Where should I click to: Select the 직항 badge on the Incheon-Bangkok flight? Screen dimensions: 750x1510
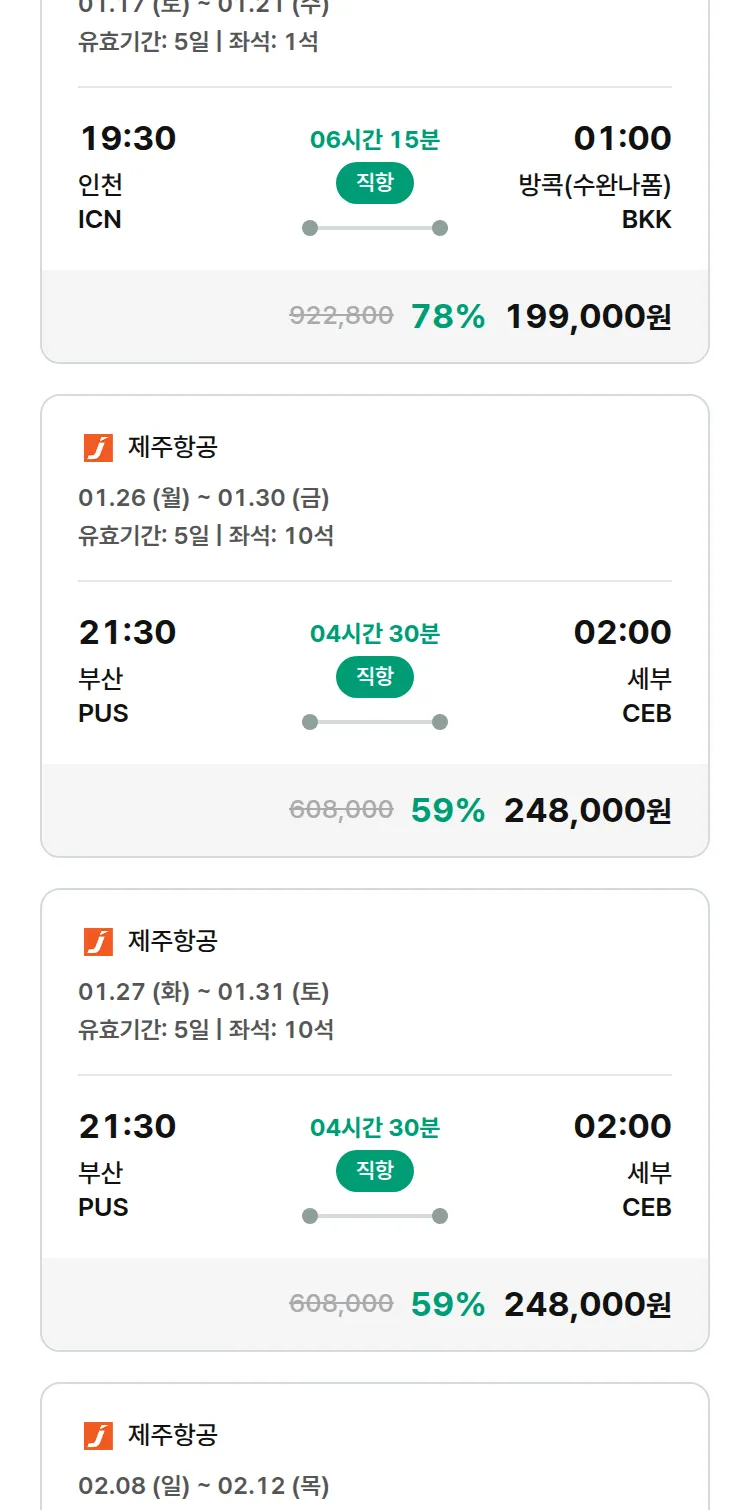tap(374, 183)
